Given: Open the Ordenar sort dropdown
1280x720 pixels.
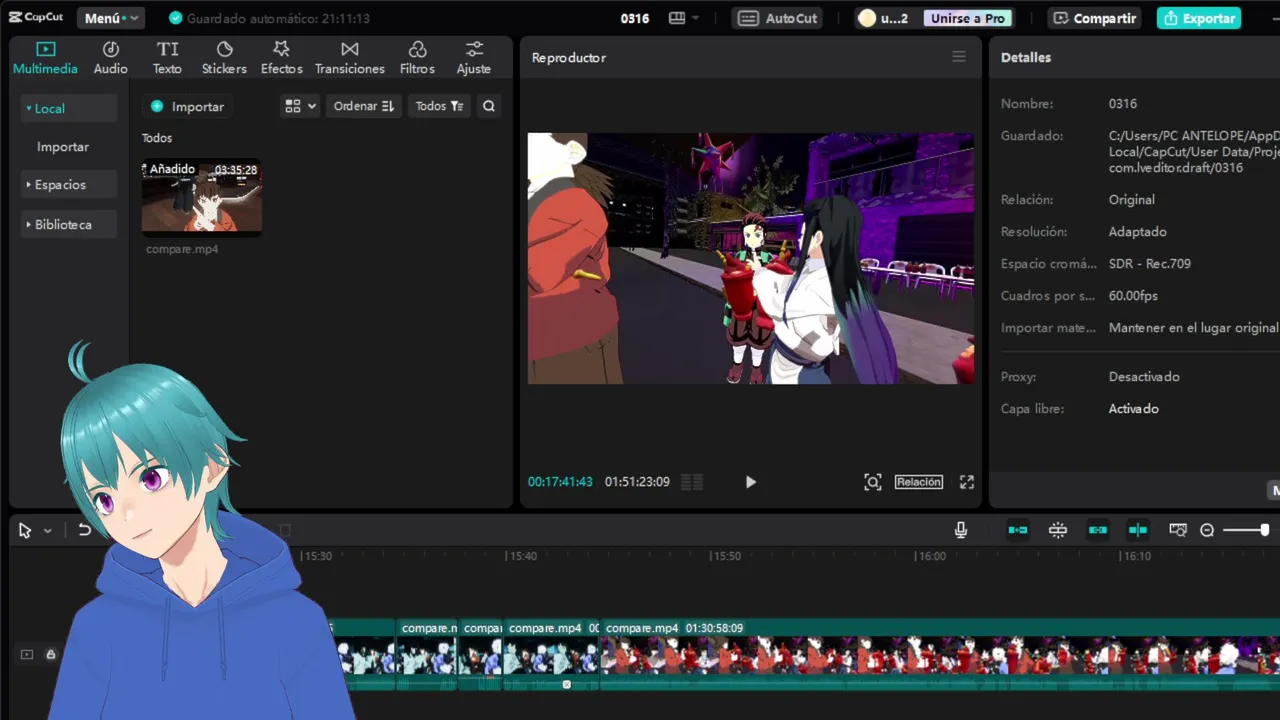Looking at the screenshot, I should [x=363, y=106].
